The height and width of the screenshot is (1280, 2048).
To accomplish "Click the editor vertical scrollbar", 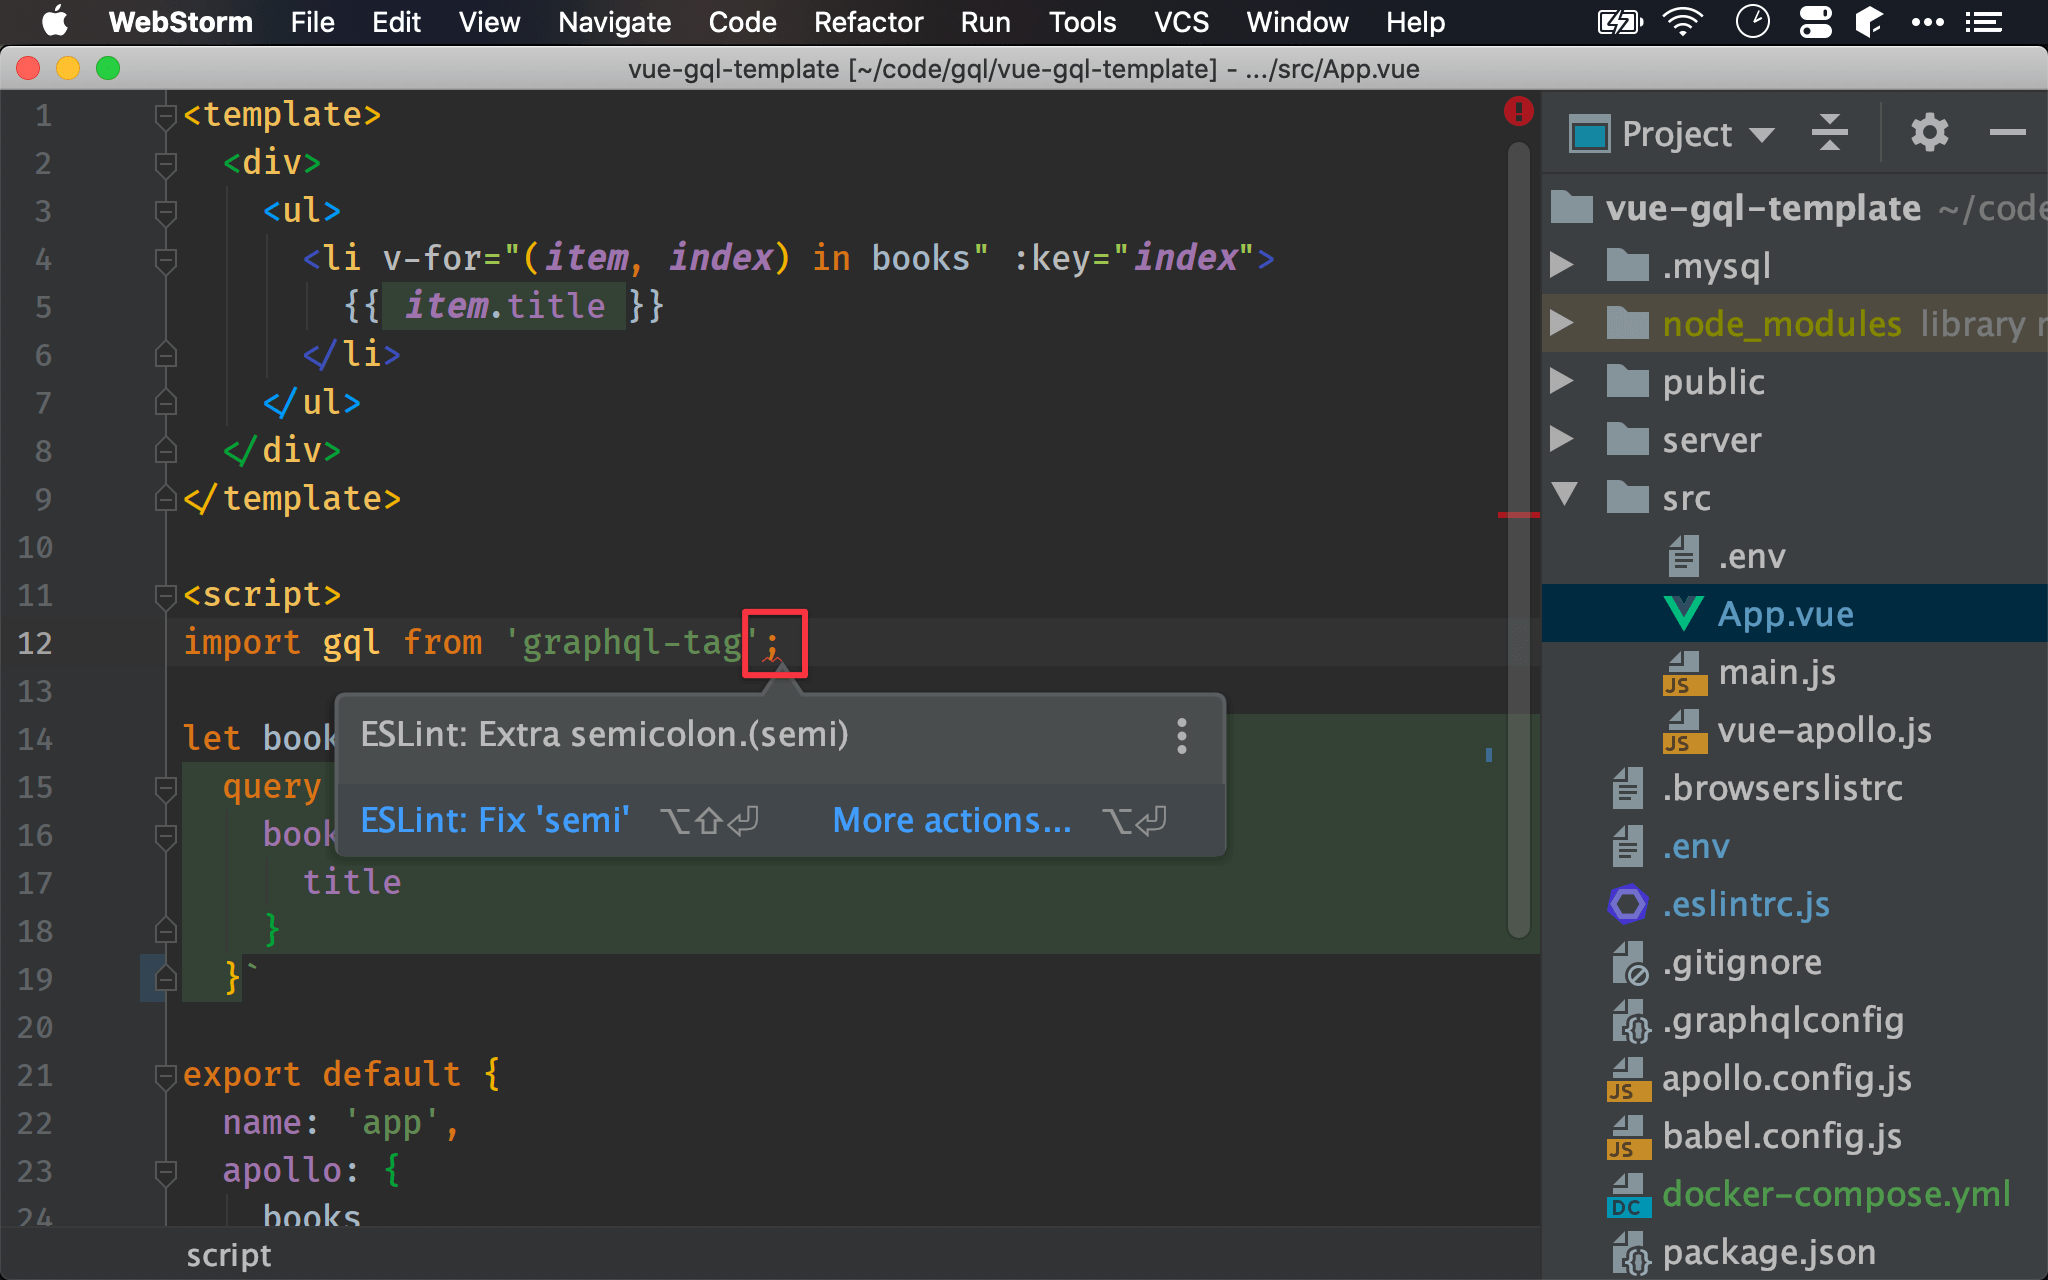I will (1518, 540).
